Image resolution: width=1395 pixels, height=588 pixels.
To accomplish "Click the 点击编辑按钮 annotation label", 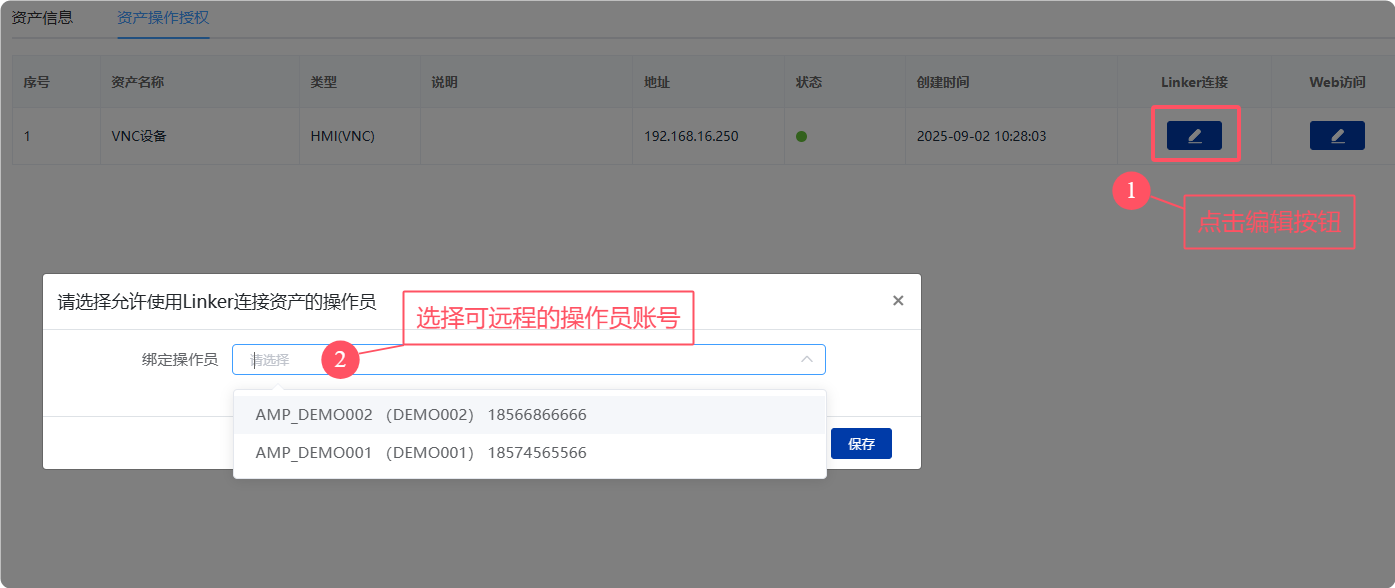I will (x=1268, y=222).
